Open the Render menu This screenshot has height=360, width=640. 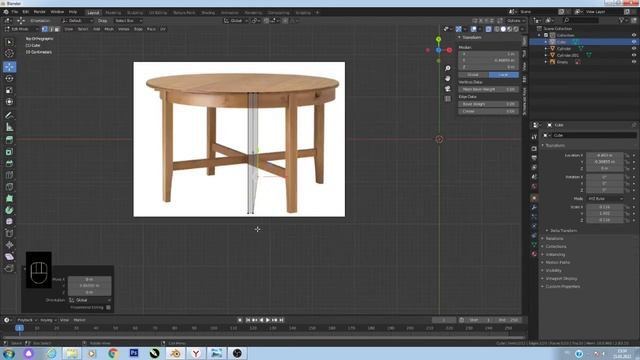pos(40,12)
